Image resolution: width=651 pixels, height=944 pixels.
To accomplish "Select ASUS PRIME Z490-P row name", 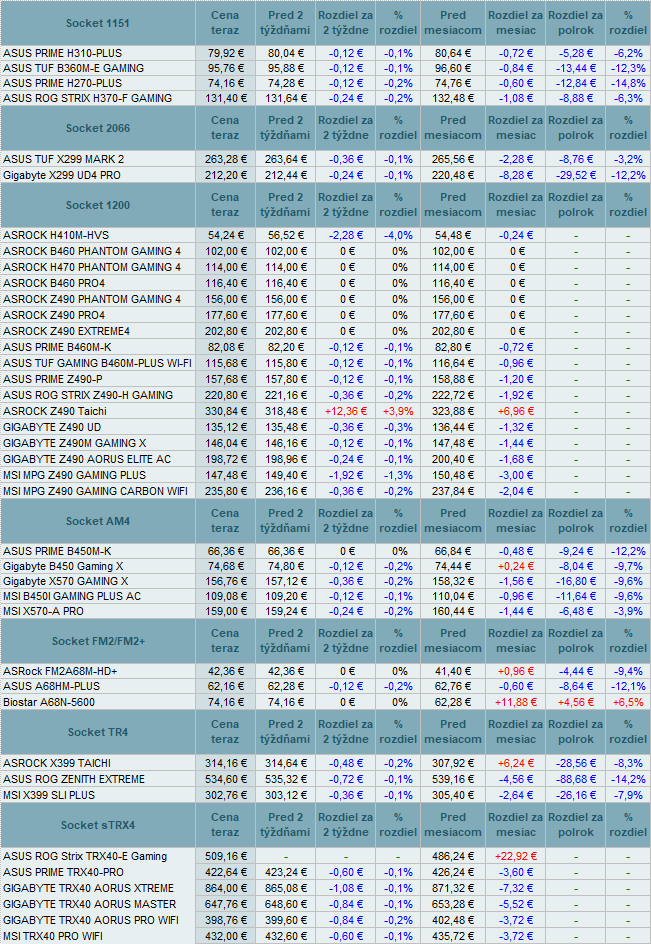I will [x=52, y=379].
